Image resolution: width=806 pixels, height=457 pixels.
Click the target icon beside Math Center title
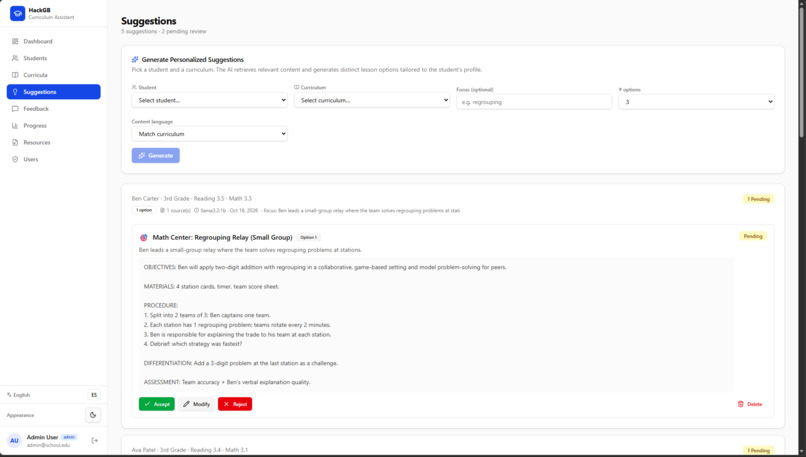click(x=144, y=237)
